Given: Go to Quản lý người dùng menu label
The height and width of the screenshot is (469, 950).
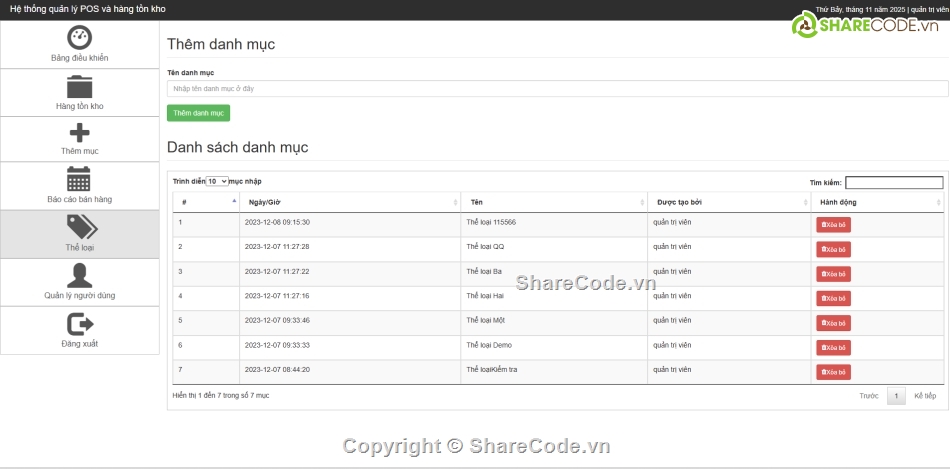Looking at the screenshot, I should coord(79,296).
